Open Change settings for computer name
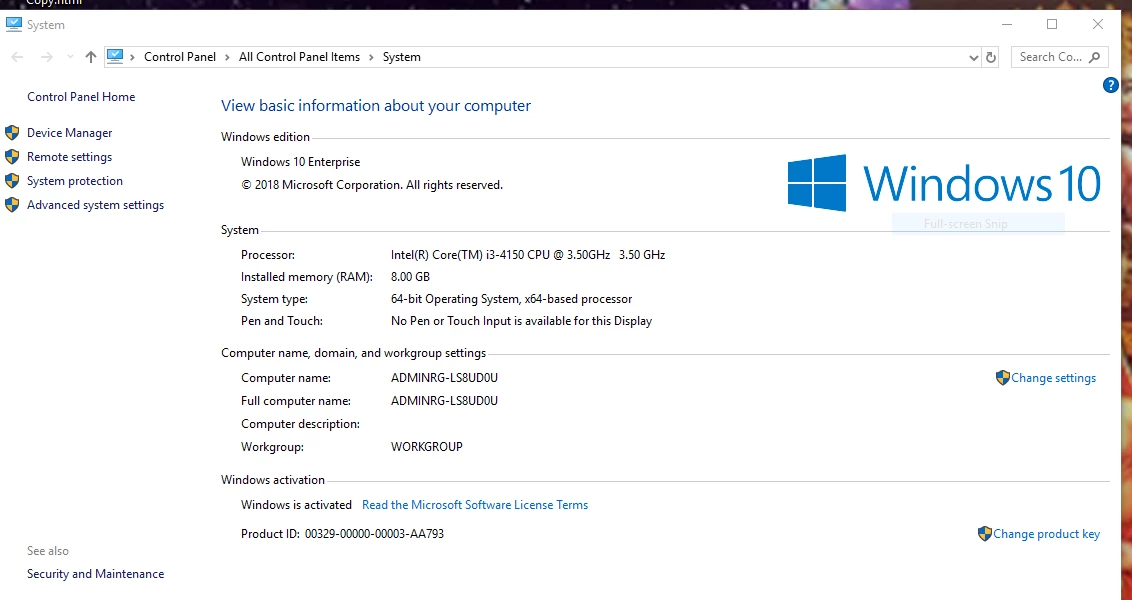1132x600 pixels. coord(1053,378)
